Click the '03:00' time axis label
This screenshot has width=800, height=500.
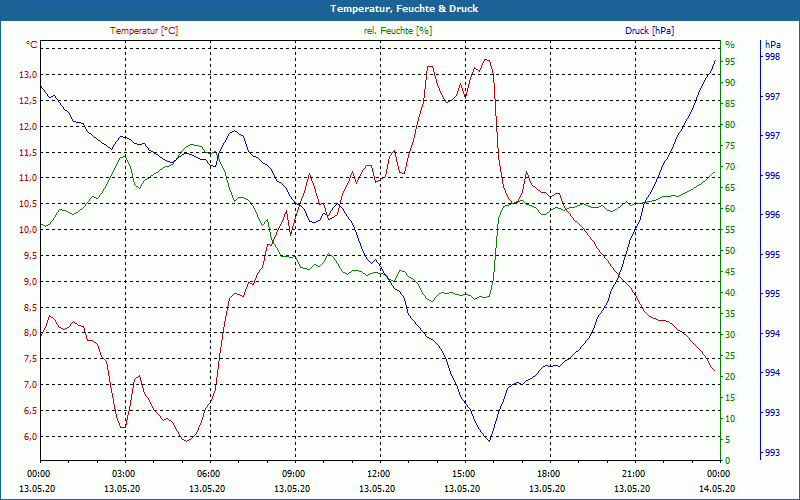click(x=122, y=473)
